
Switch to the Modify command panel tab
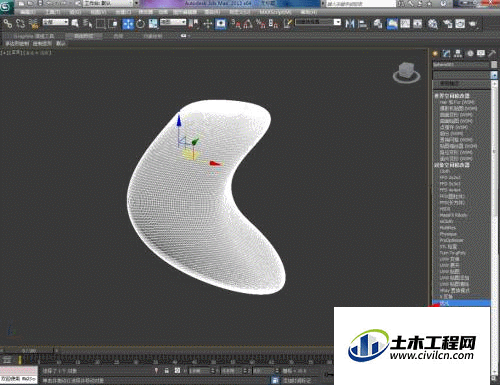446,54
